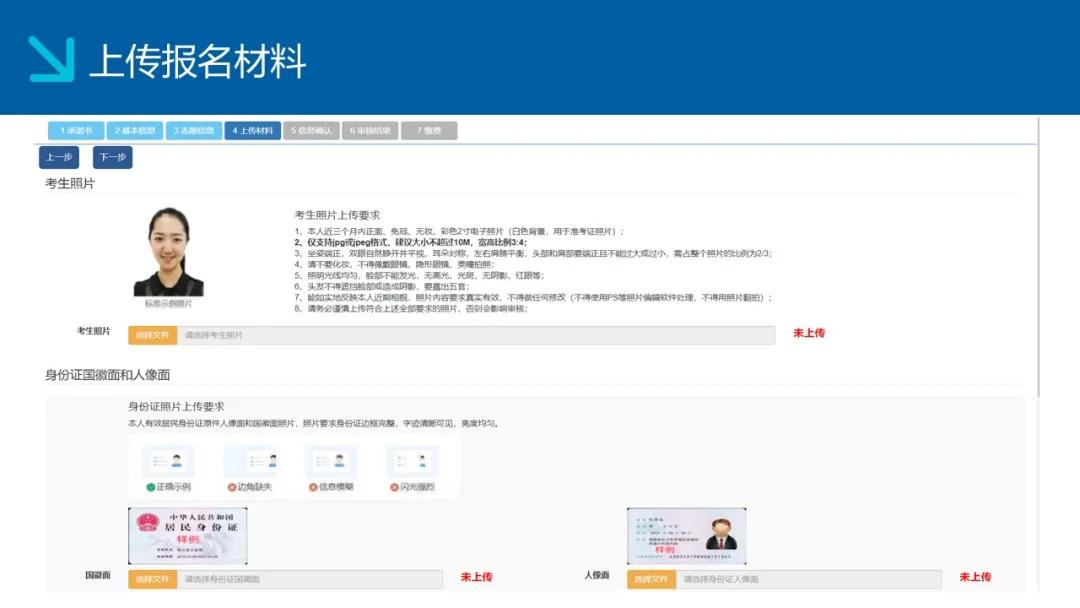Go to step 1 承诺书 tab
Image resolution: width=1080 pixels, height=608 pixels.
click(76, 131)
